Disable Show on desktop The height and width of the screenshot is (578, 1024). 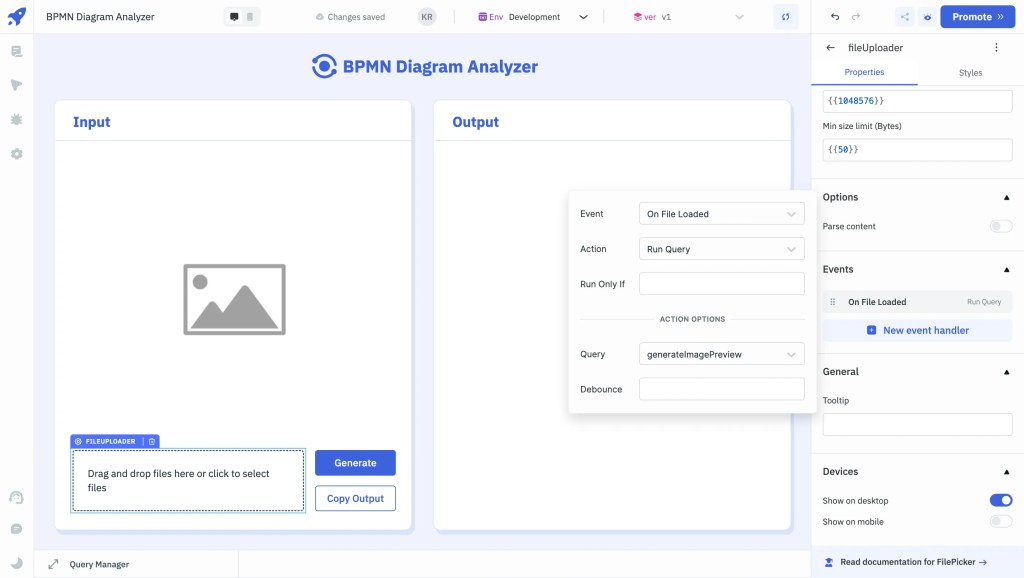click(x=1000, y=500)
